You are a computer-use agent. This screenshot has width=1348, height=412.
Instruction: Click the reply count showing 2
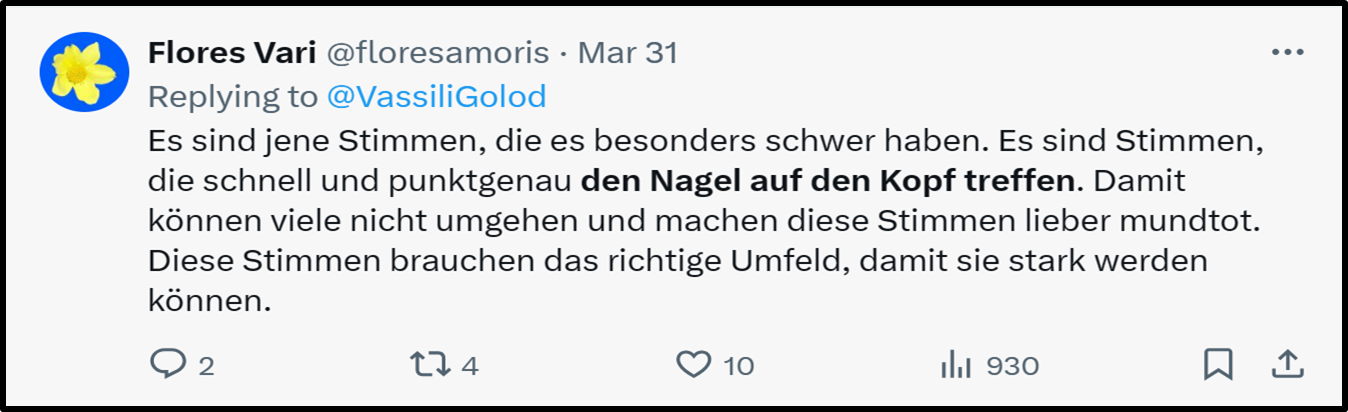coord(206,366)
